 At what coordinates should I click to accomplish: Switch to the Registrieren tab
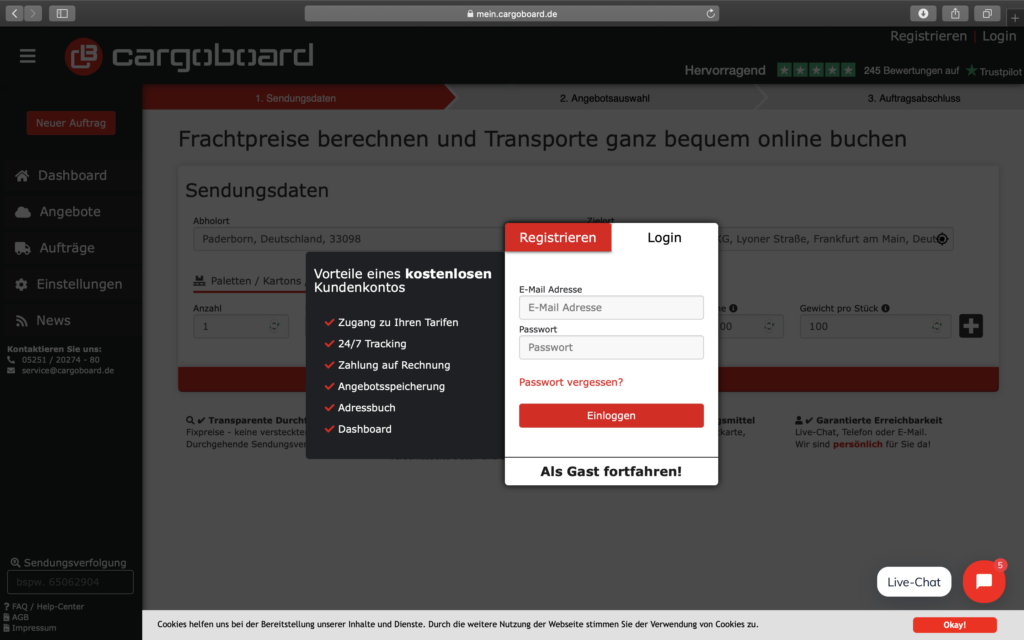pyautogui.click(x=557, y=237)
